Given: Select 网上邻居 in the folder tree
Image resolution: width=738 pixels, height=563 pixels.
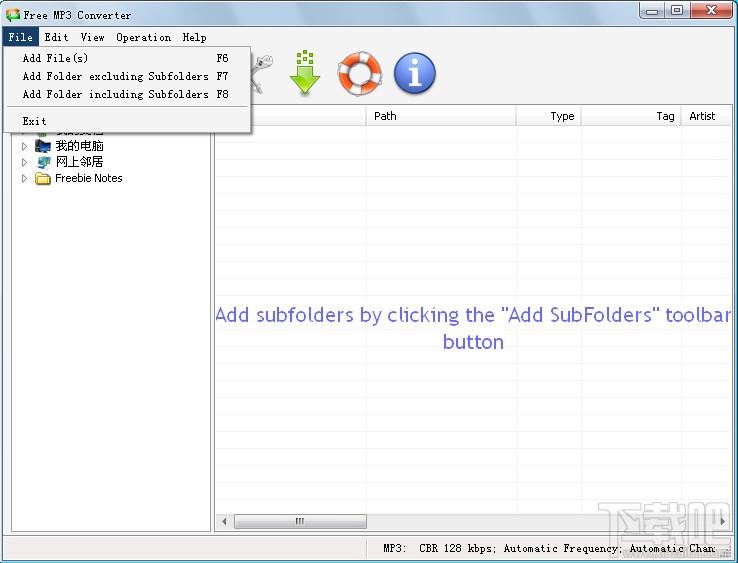Looking at the screenshot, I should coord(79,162).
